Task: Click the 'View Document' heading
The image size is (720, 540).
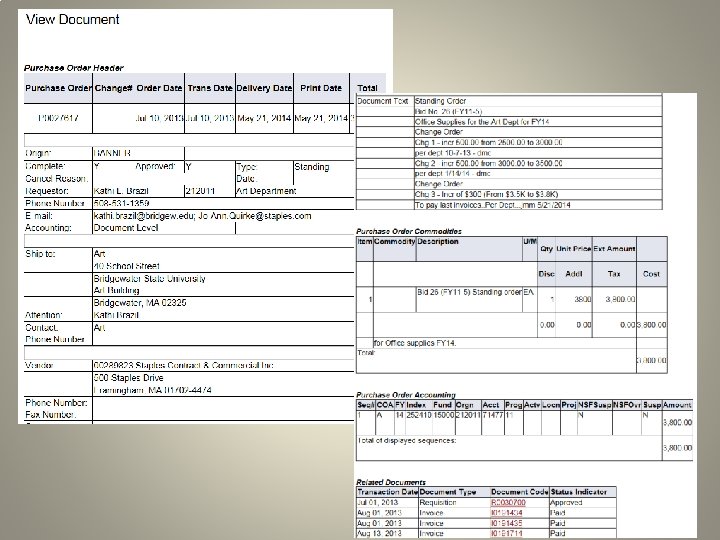Action: [x=73, y=19]
